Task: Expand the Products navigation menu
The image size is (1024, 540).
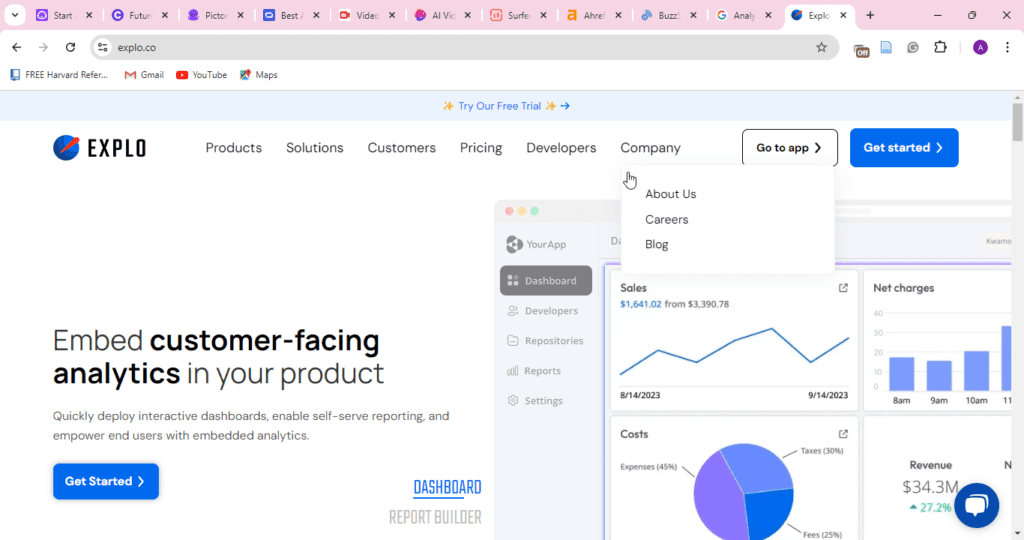Action: [x=233, y=148]
